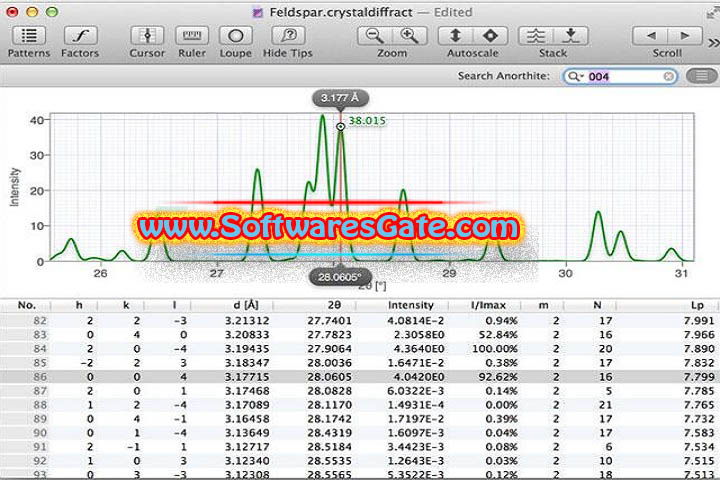Viewport: 720px width, 480px height.
Task: Zoom in with the plus magnifier
Action: click(x=409, y=36)
